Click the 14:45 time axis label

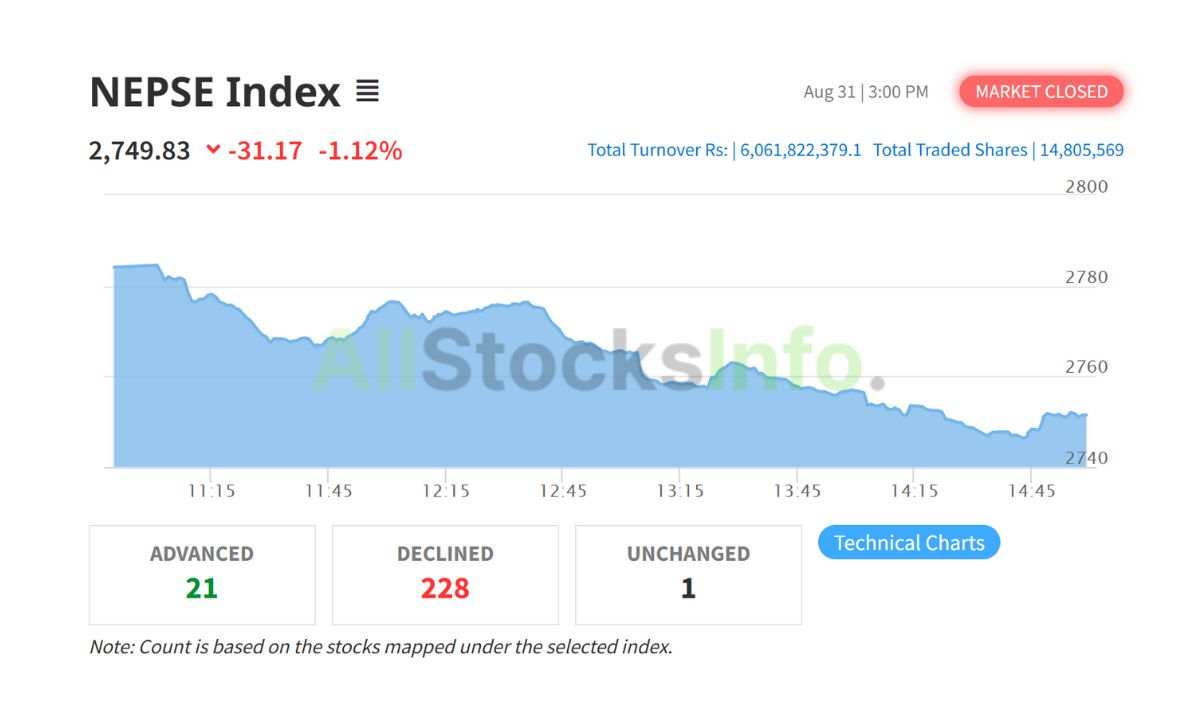tap(1032, 490)
